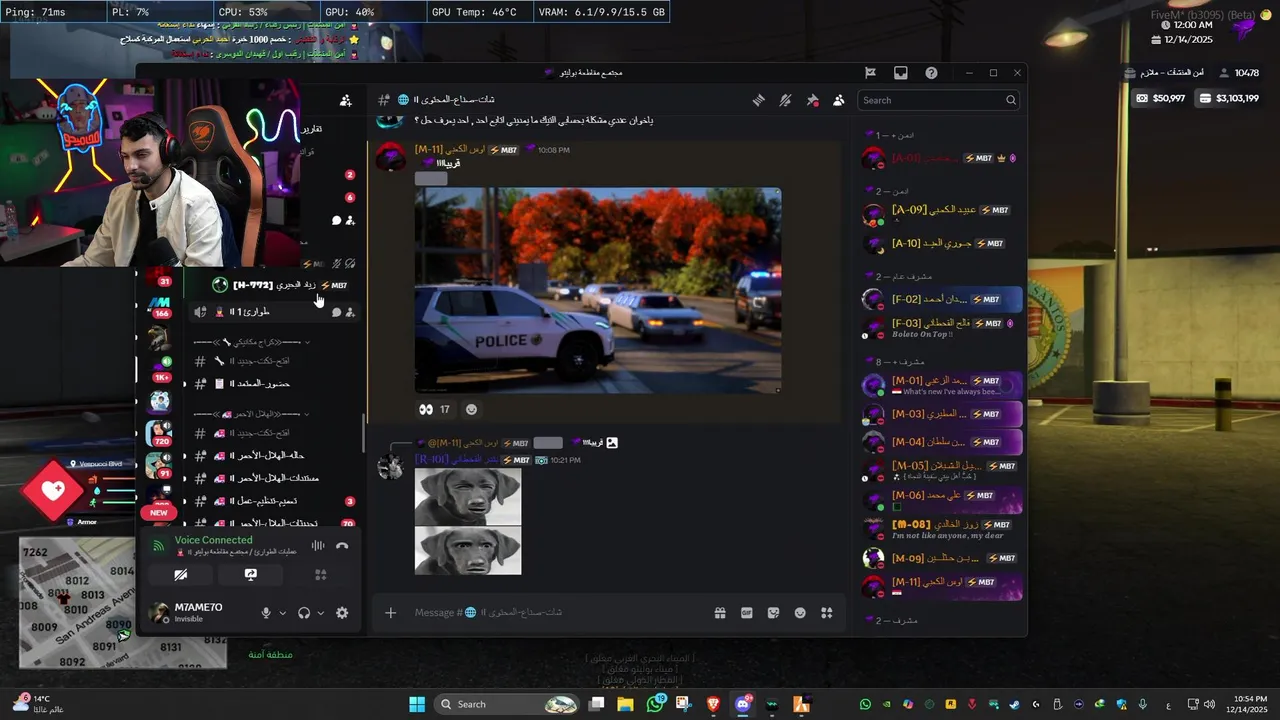Screen dimensions: 1280x720
Task: Click invite icon on طوارئ 1 voice channel
Action: (350, 312)
